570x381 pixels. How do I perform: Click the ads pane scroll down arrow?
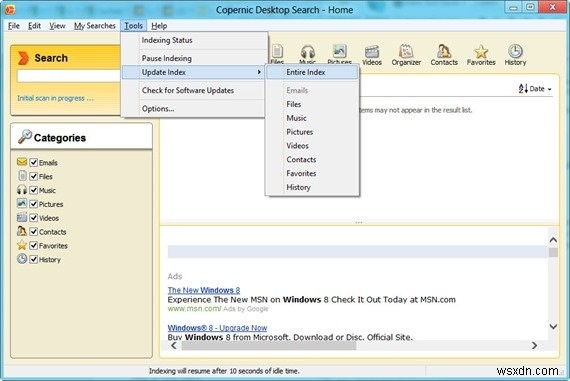553,326
